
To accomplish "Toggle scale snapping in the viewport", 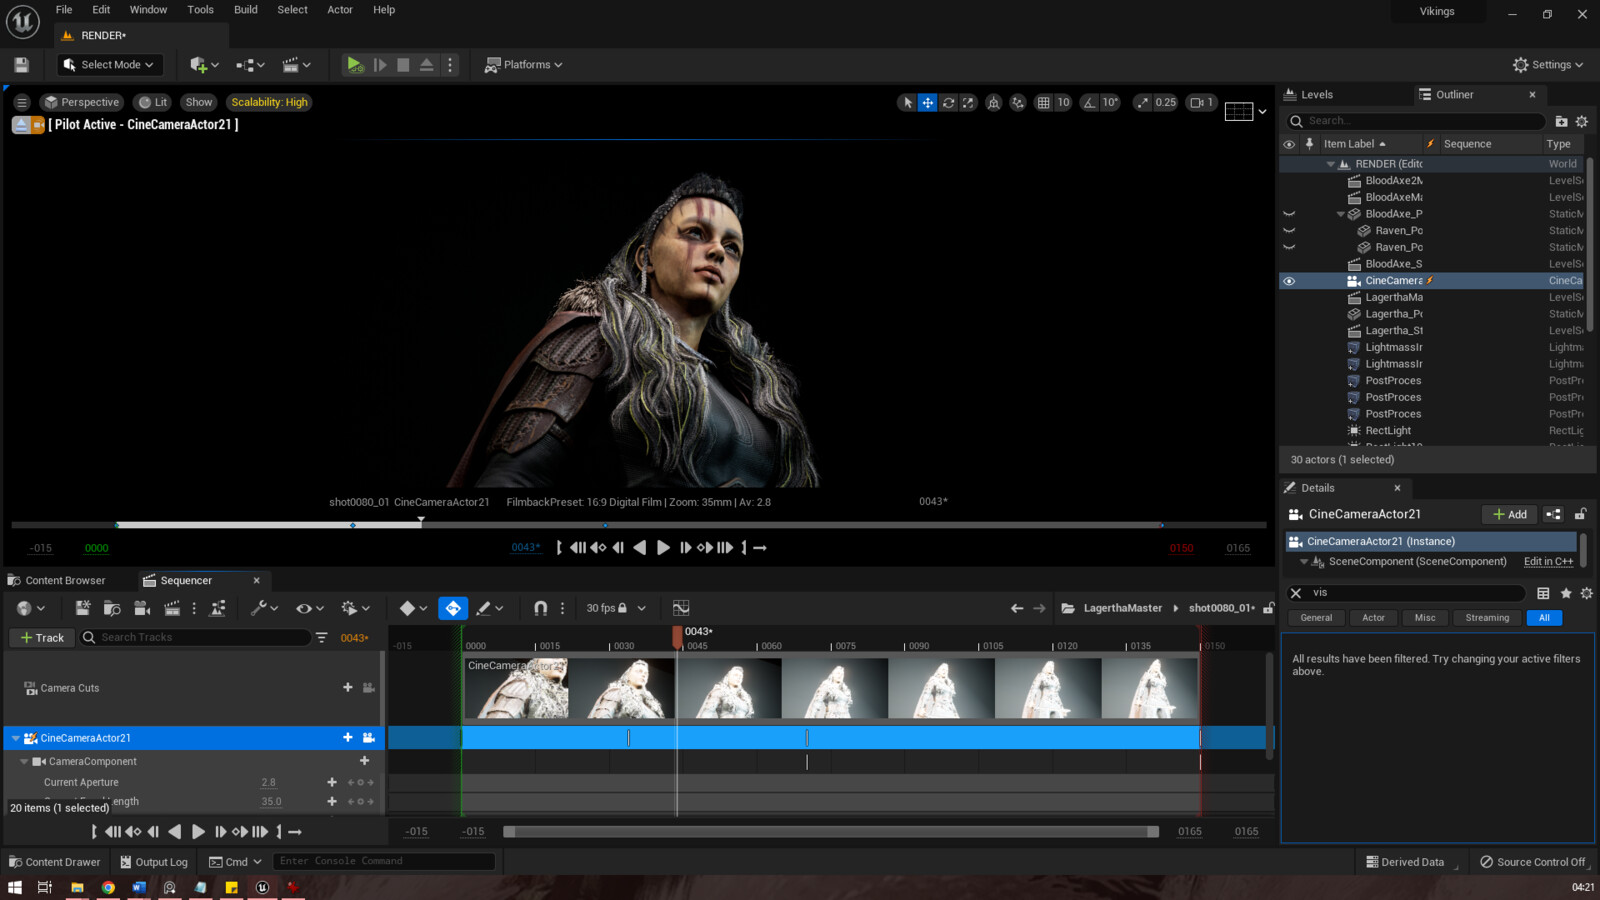I will tap(1143, 102).
